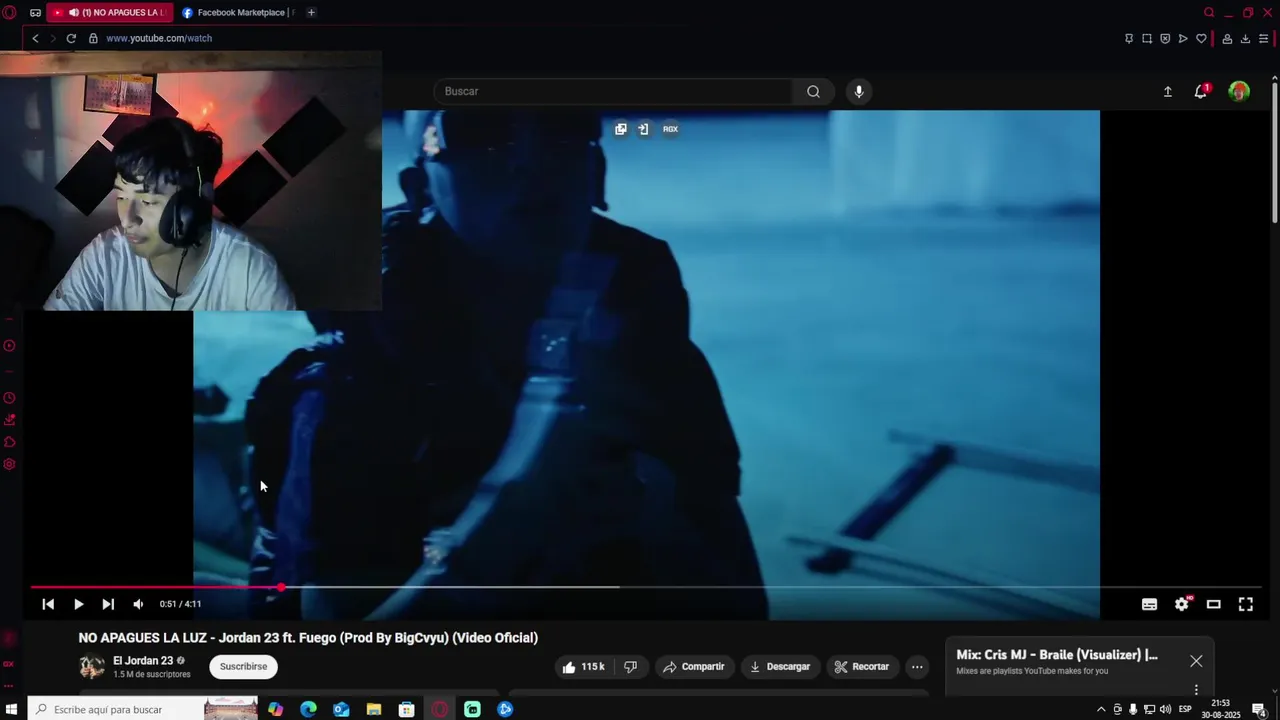Viewport: 1280px width, 720px height.
Task: Open the browser profile icon
Action: pos(1227,38)
